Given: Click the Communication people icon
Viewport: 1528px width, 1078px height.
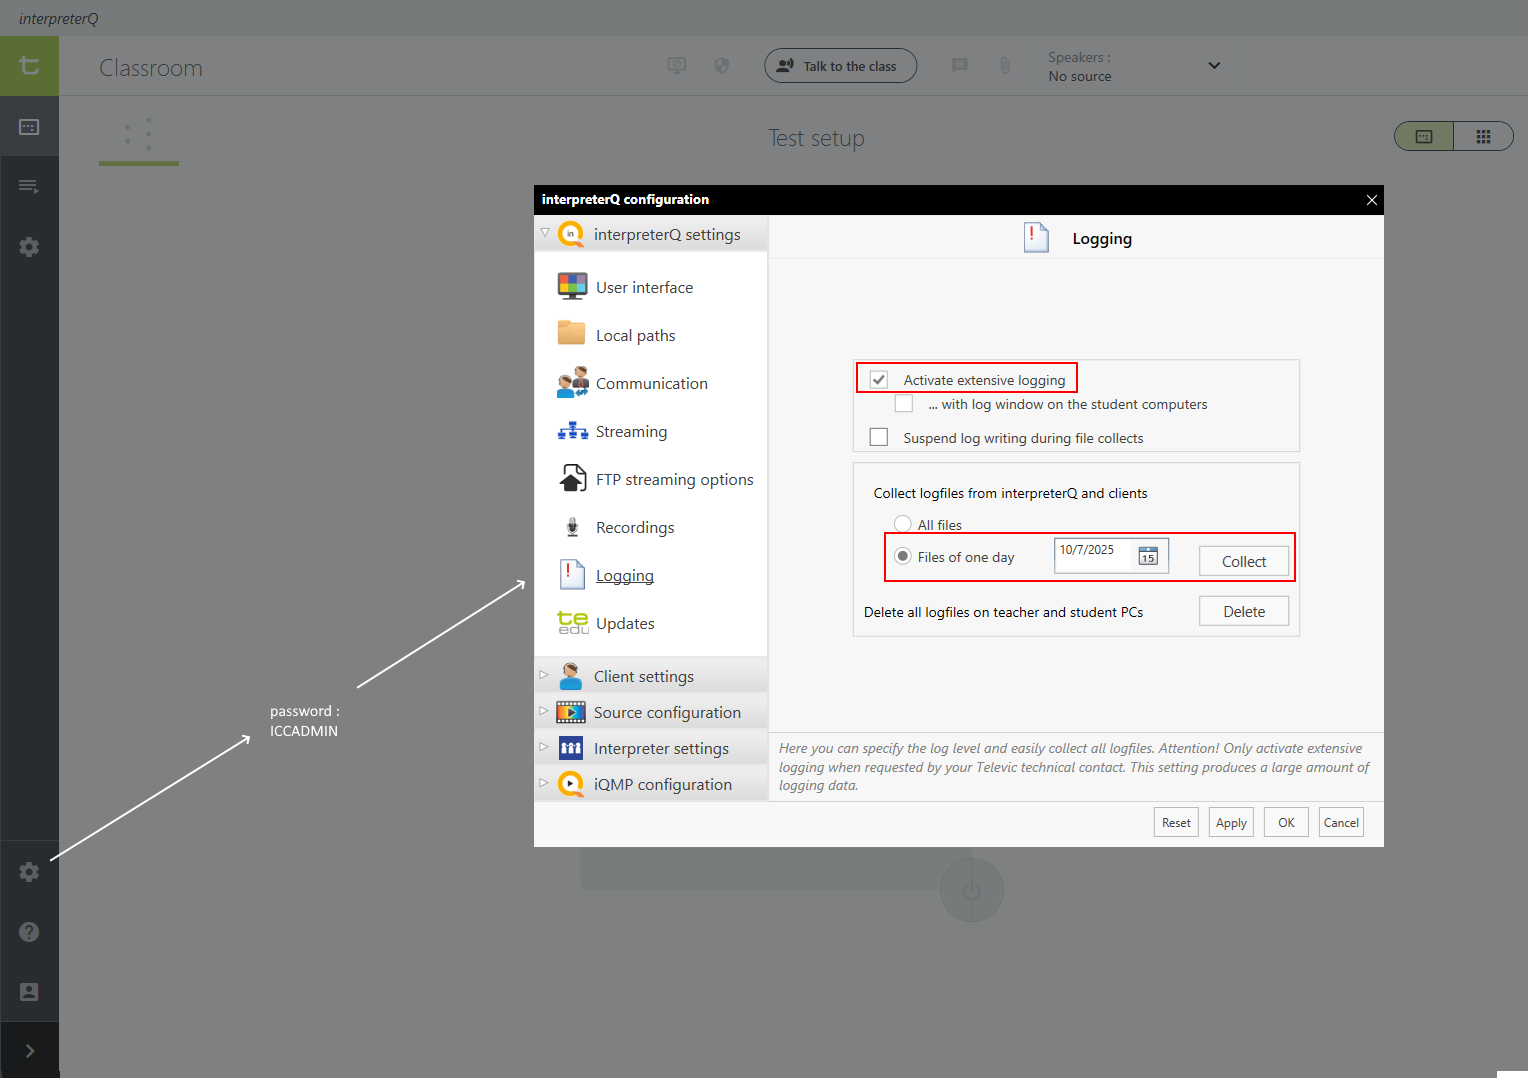Looking at the screenshot, I should click(x=573, y=383).
